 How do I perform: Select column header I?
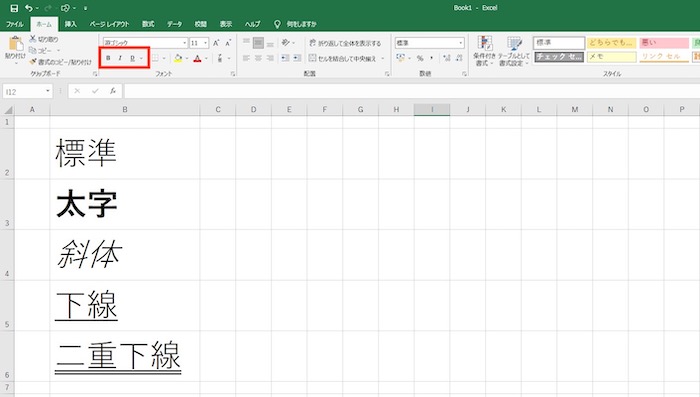click(432, 109)
